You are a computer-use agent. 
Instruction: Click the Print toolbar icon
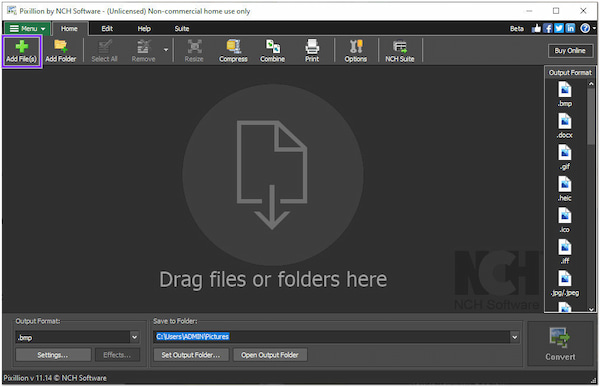(x=312, y=51)
